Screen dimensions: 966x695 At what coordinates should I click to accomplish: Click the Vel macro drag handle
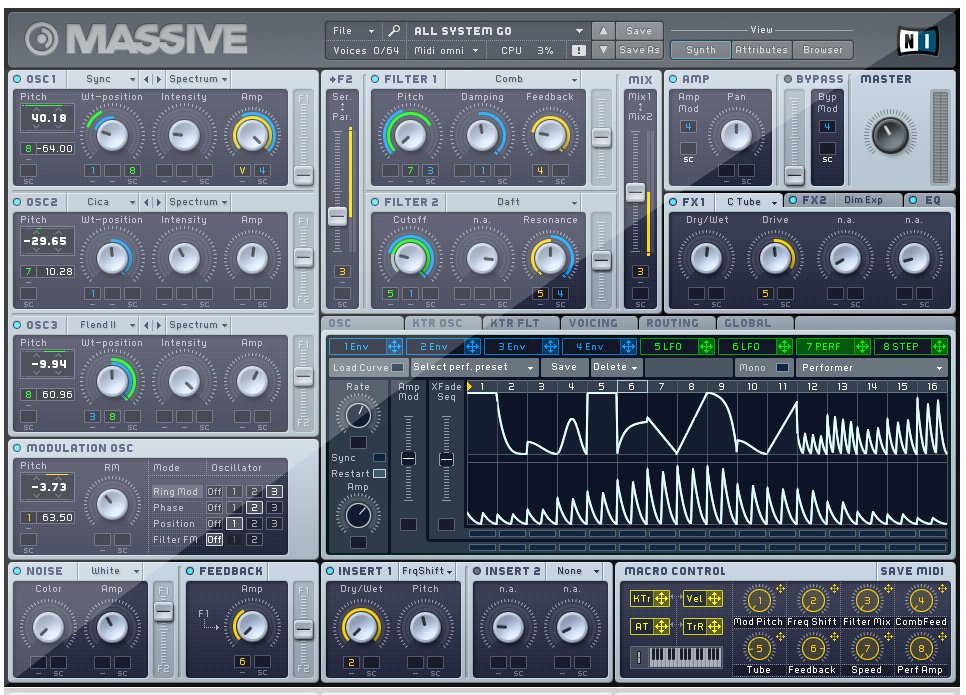point(715,598)
